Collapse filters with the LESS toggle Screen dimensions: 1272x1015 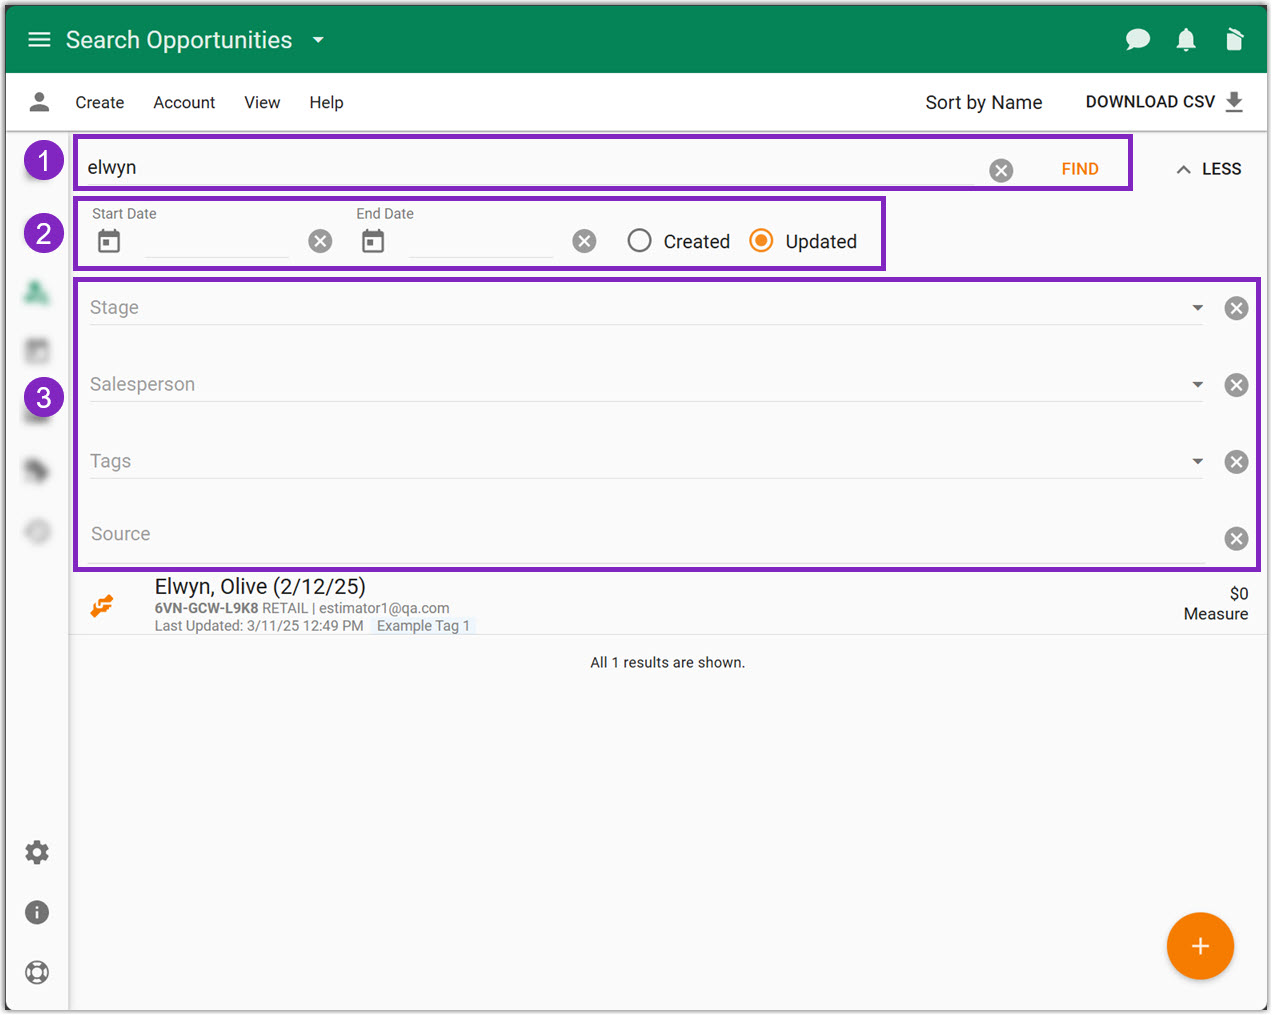point(1208,169)
